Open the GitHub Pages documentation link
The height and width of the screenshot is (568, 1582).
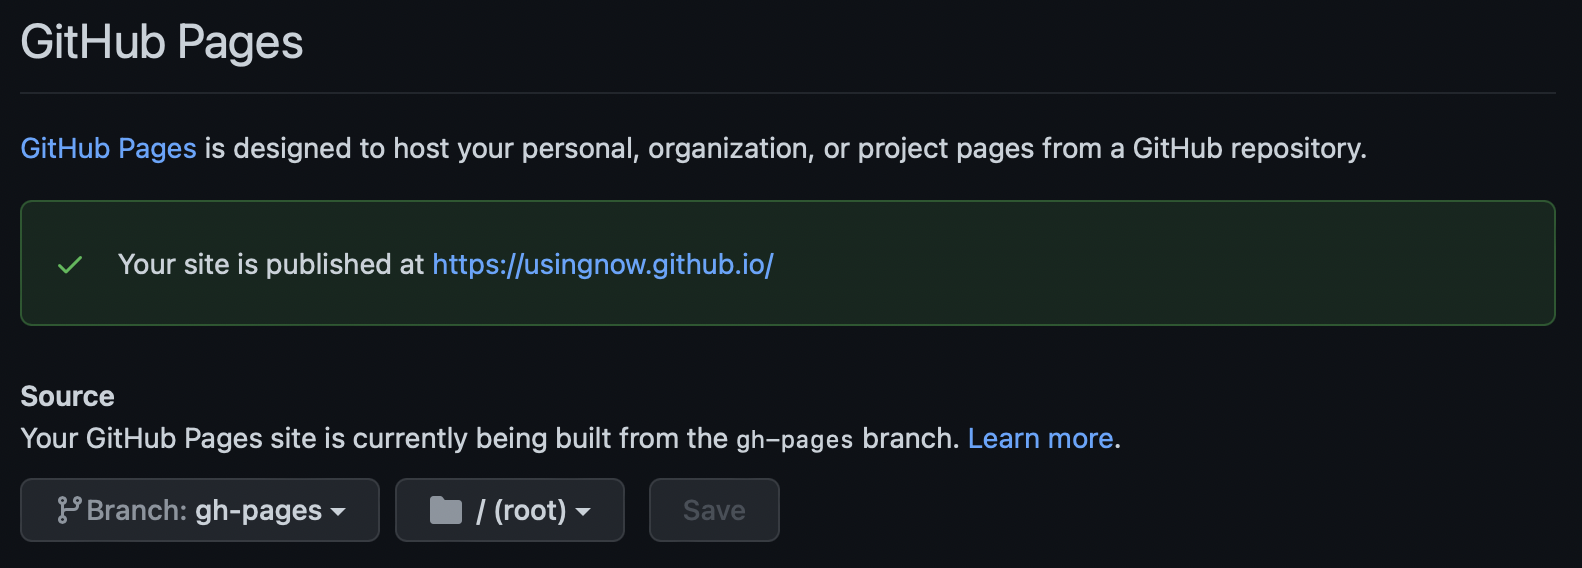point(109,148)
